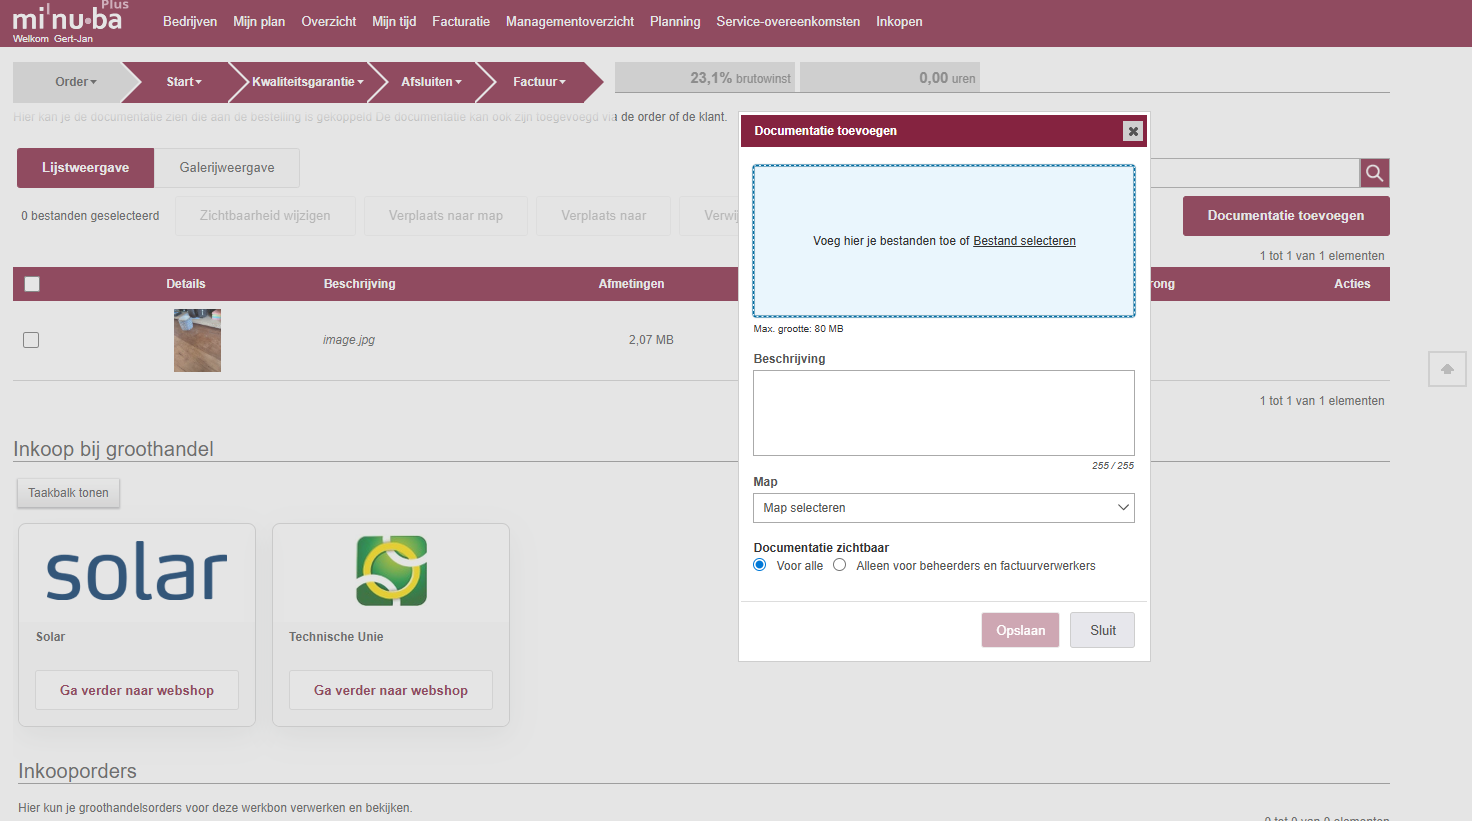Screen dimensions: 1472x821
Task: Select Alleen voor beheerders en factuurverwerkers option
Action: pos(840,565)
